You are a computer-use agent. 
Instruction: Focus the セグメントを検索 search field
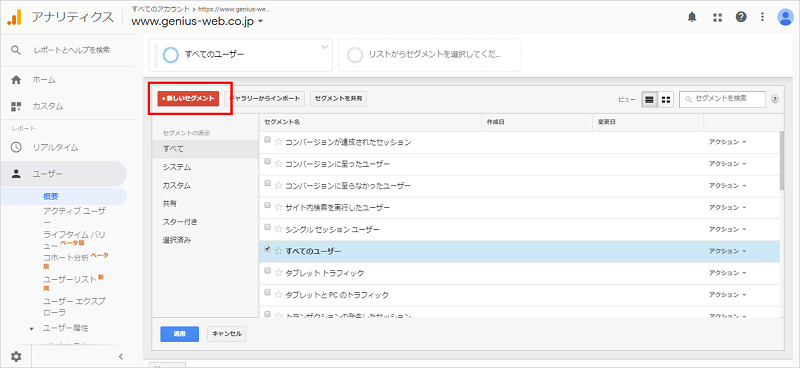click(x=722, y=99)
